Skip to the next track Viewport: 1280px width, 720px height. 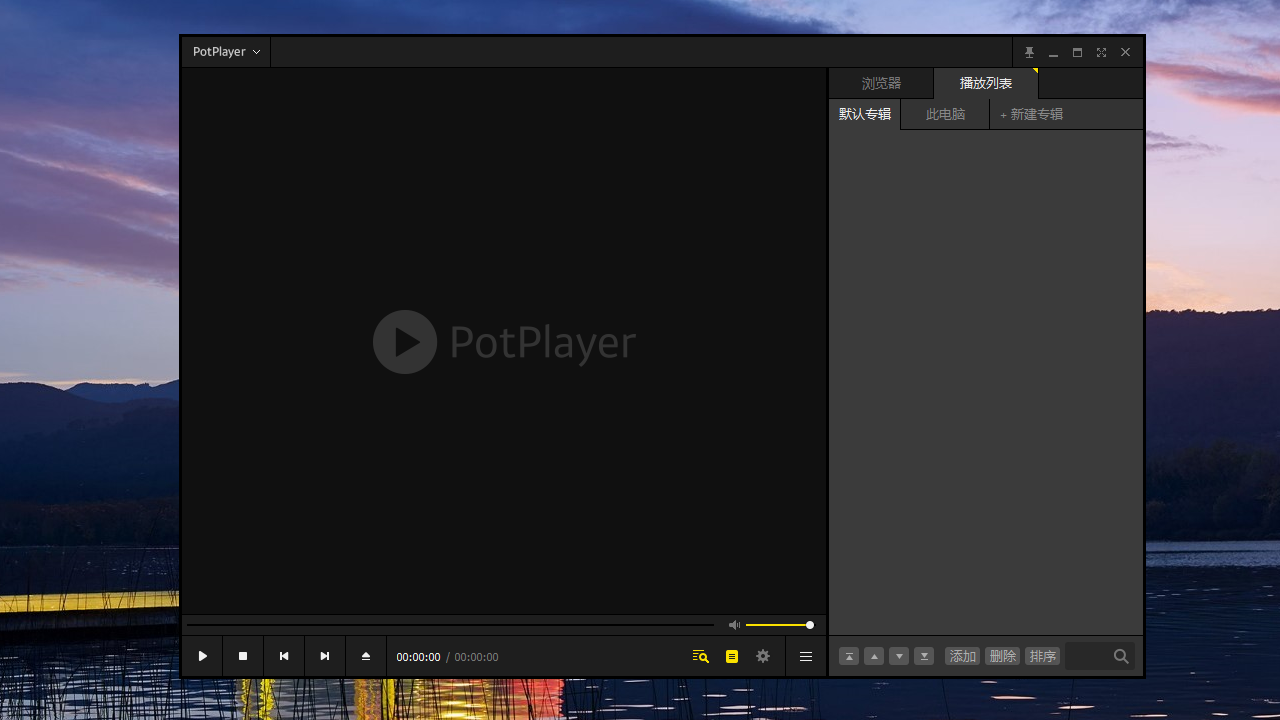(x=325, y=656)
